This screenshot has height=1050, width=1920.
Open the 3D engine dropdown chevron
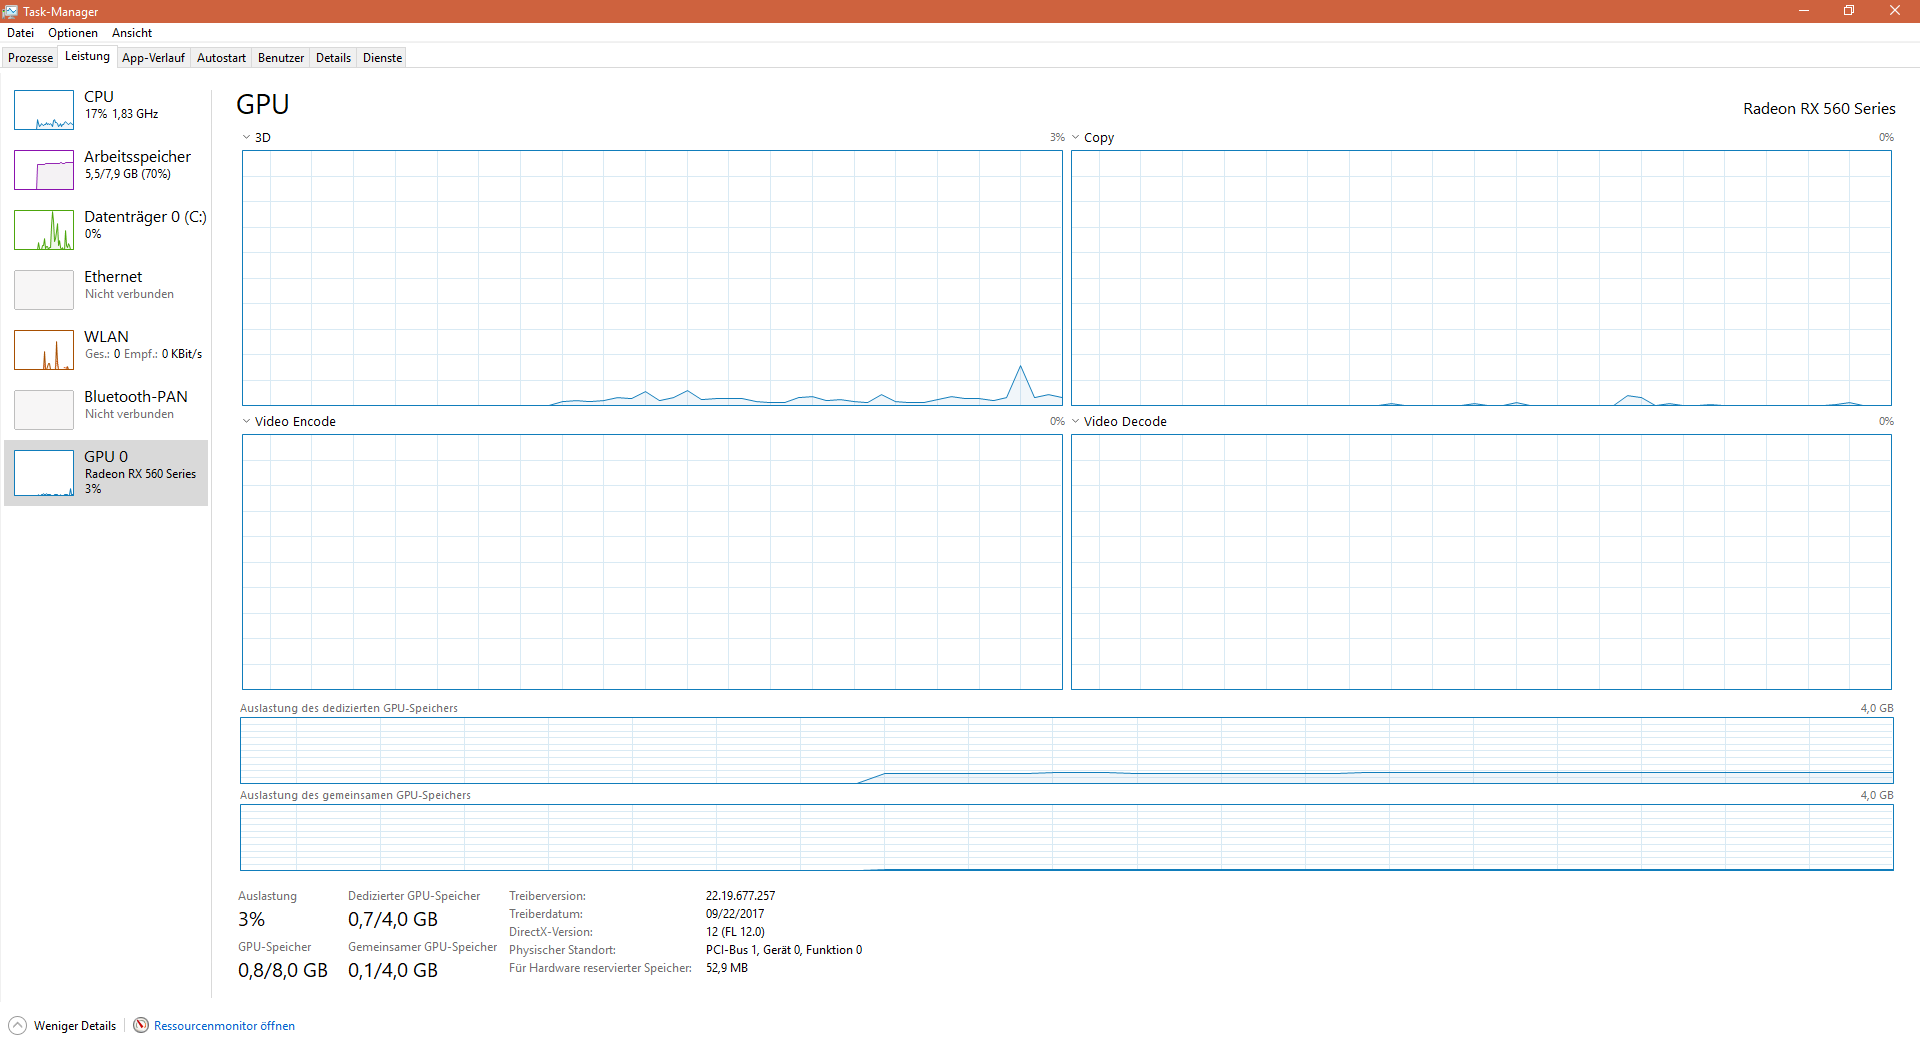pos(246,137)
